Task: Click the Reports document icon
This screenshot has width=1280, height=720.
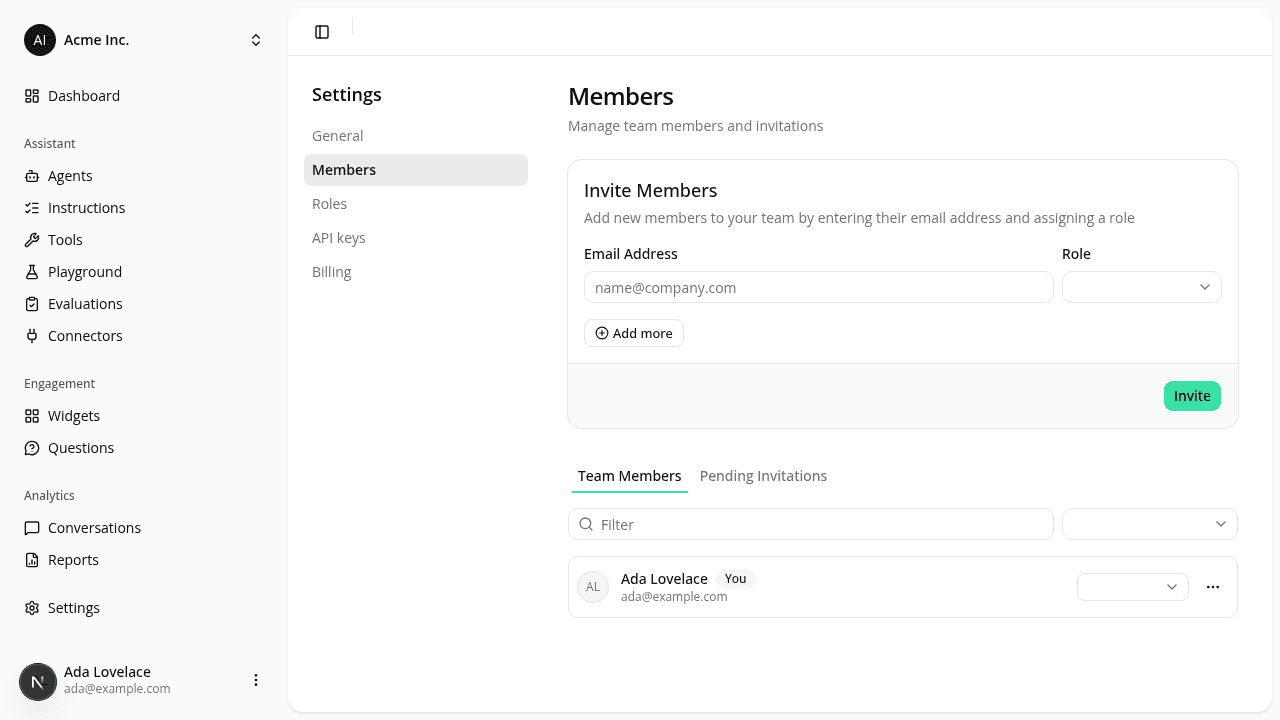Action: pos(32,560)
